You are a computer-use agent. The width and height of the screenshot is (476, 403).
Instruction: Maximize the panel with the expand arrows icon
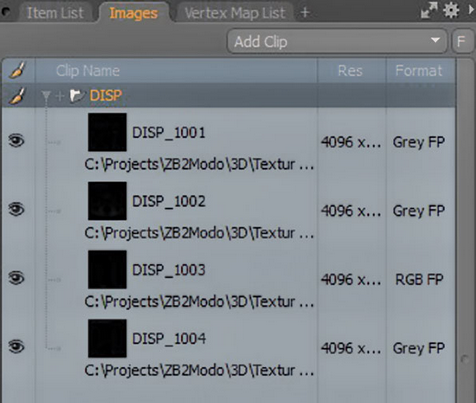(429, 11)
